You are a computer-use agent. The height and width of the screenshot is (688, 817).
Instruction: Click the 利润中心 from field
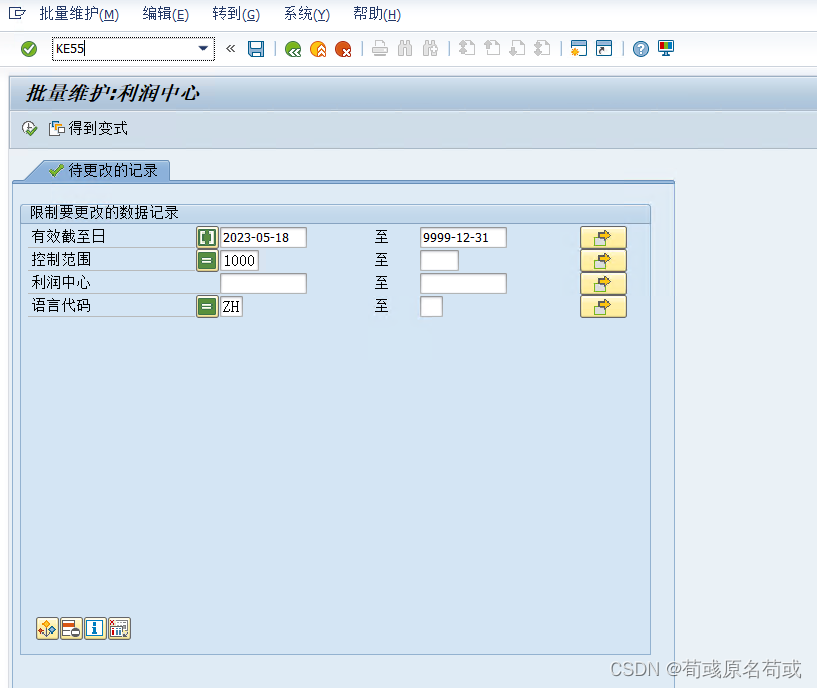pyautogui.click(x=263, y=284)
